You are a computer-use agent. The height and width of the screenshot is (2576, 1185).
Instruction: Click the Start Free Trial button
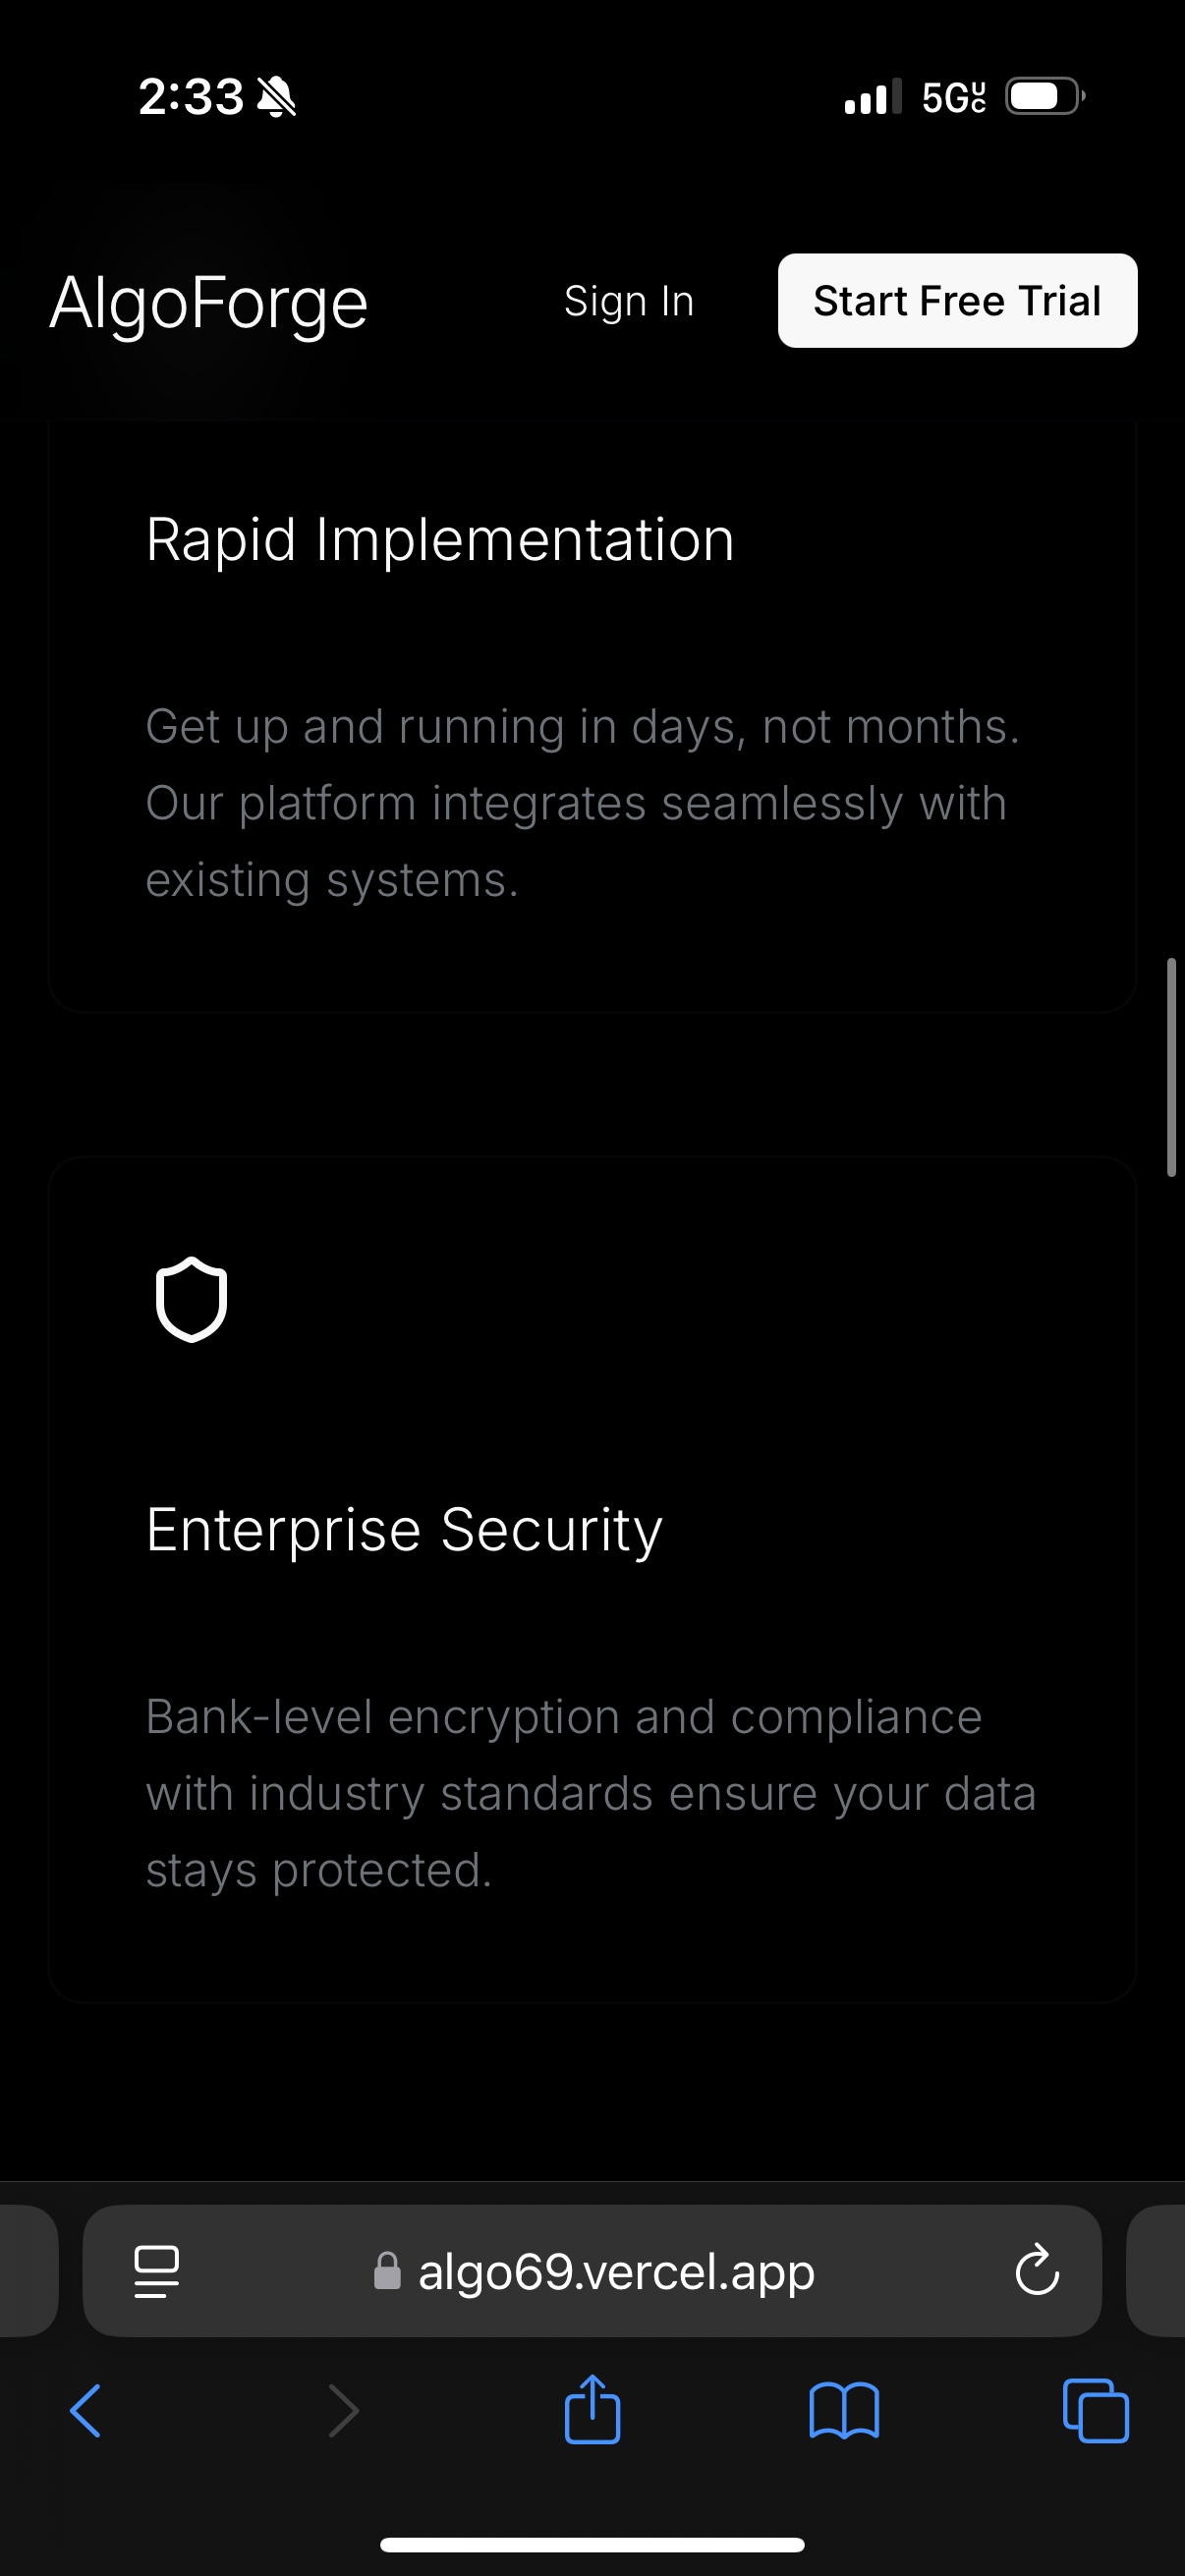(957, 301)
